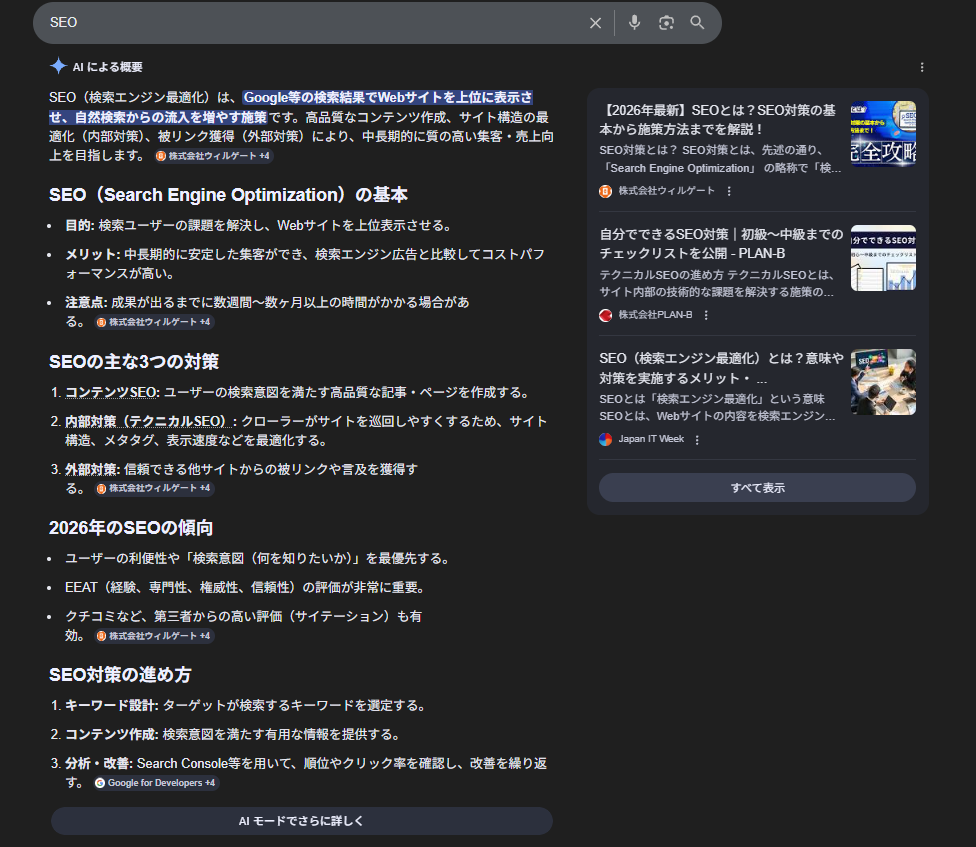Image resolution: width=976 pixels, height=847 pixels.
Task: Open the 【2026年最新】SEOとは？ article link
Action: [x=717, y=119]
